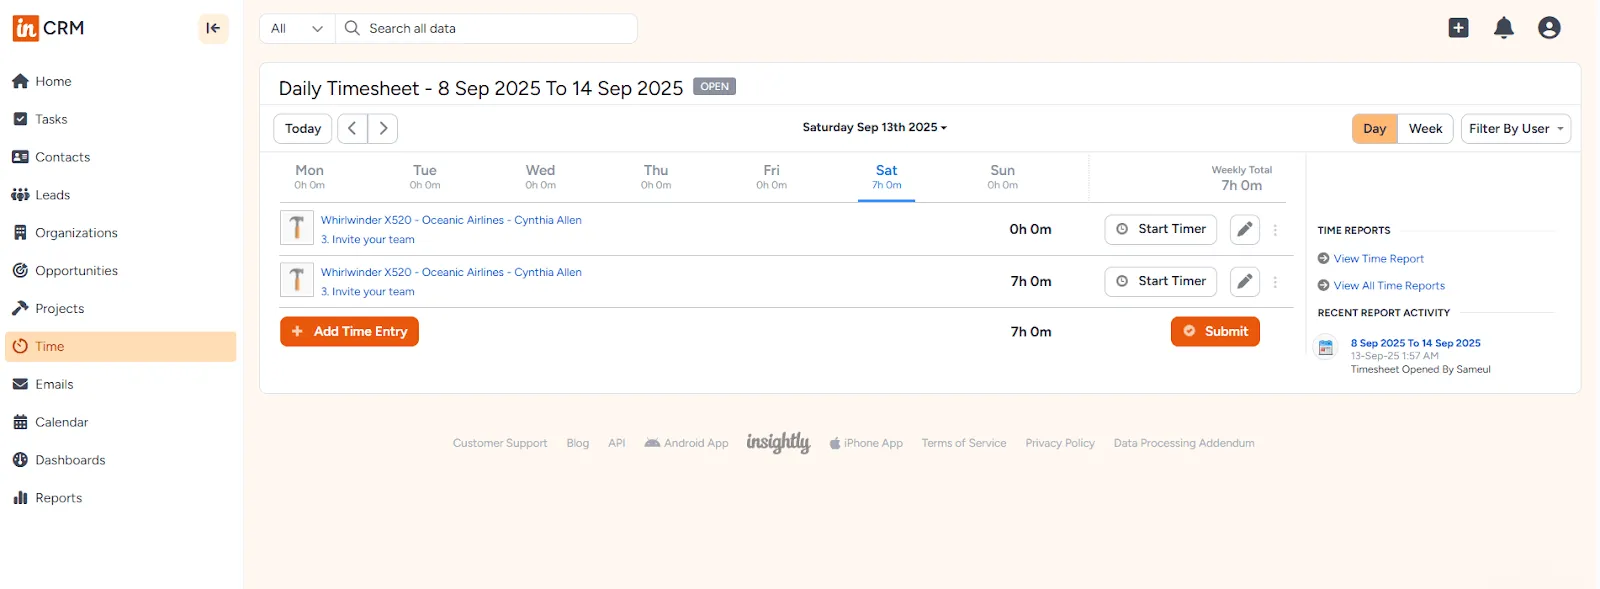The width and height of the screenshot is (1600, 589).
Task: Collapse the sidebar with the arrow icon
Action: 213,28
